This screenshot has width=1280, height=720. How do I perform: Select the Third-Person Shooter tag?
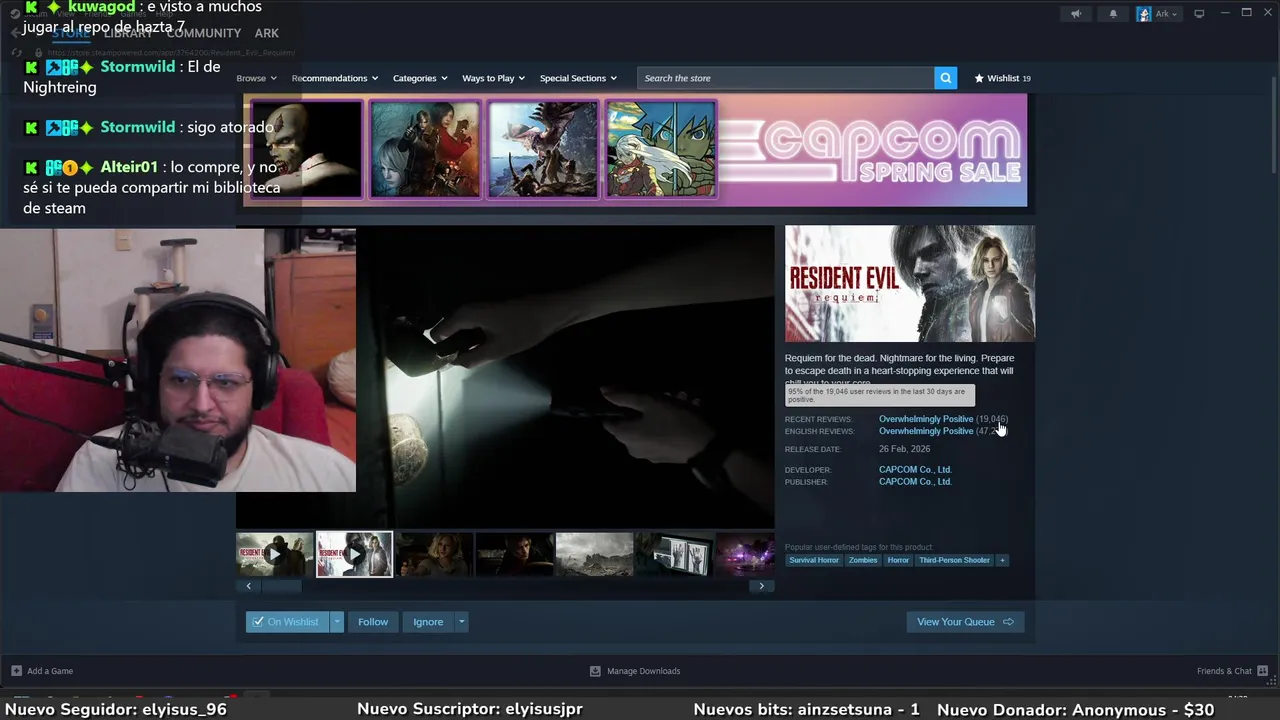click(x=954, y=560)
